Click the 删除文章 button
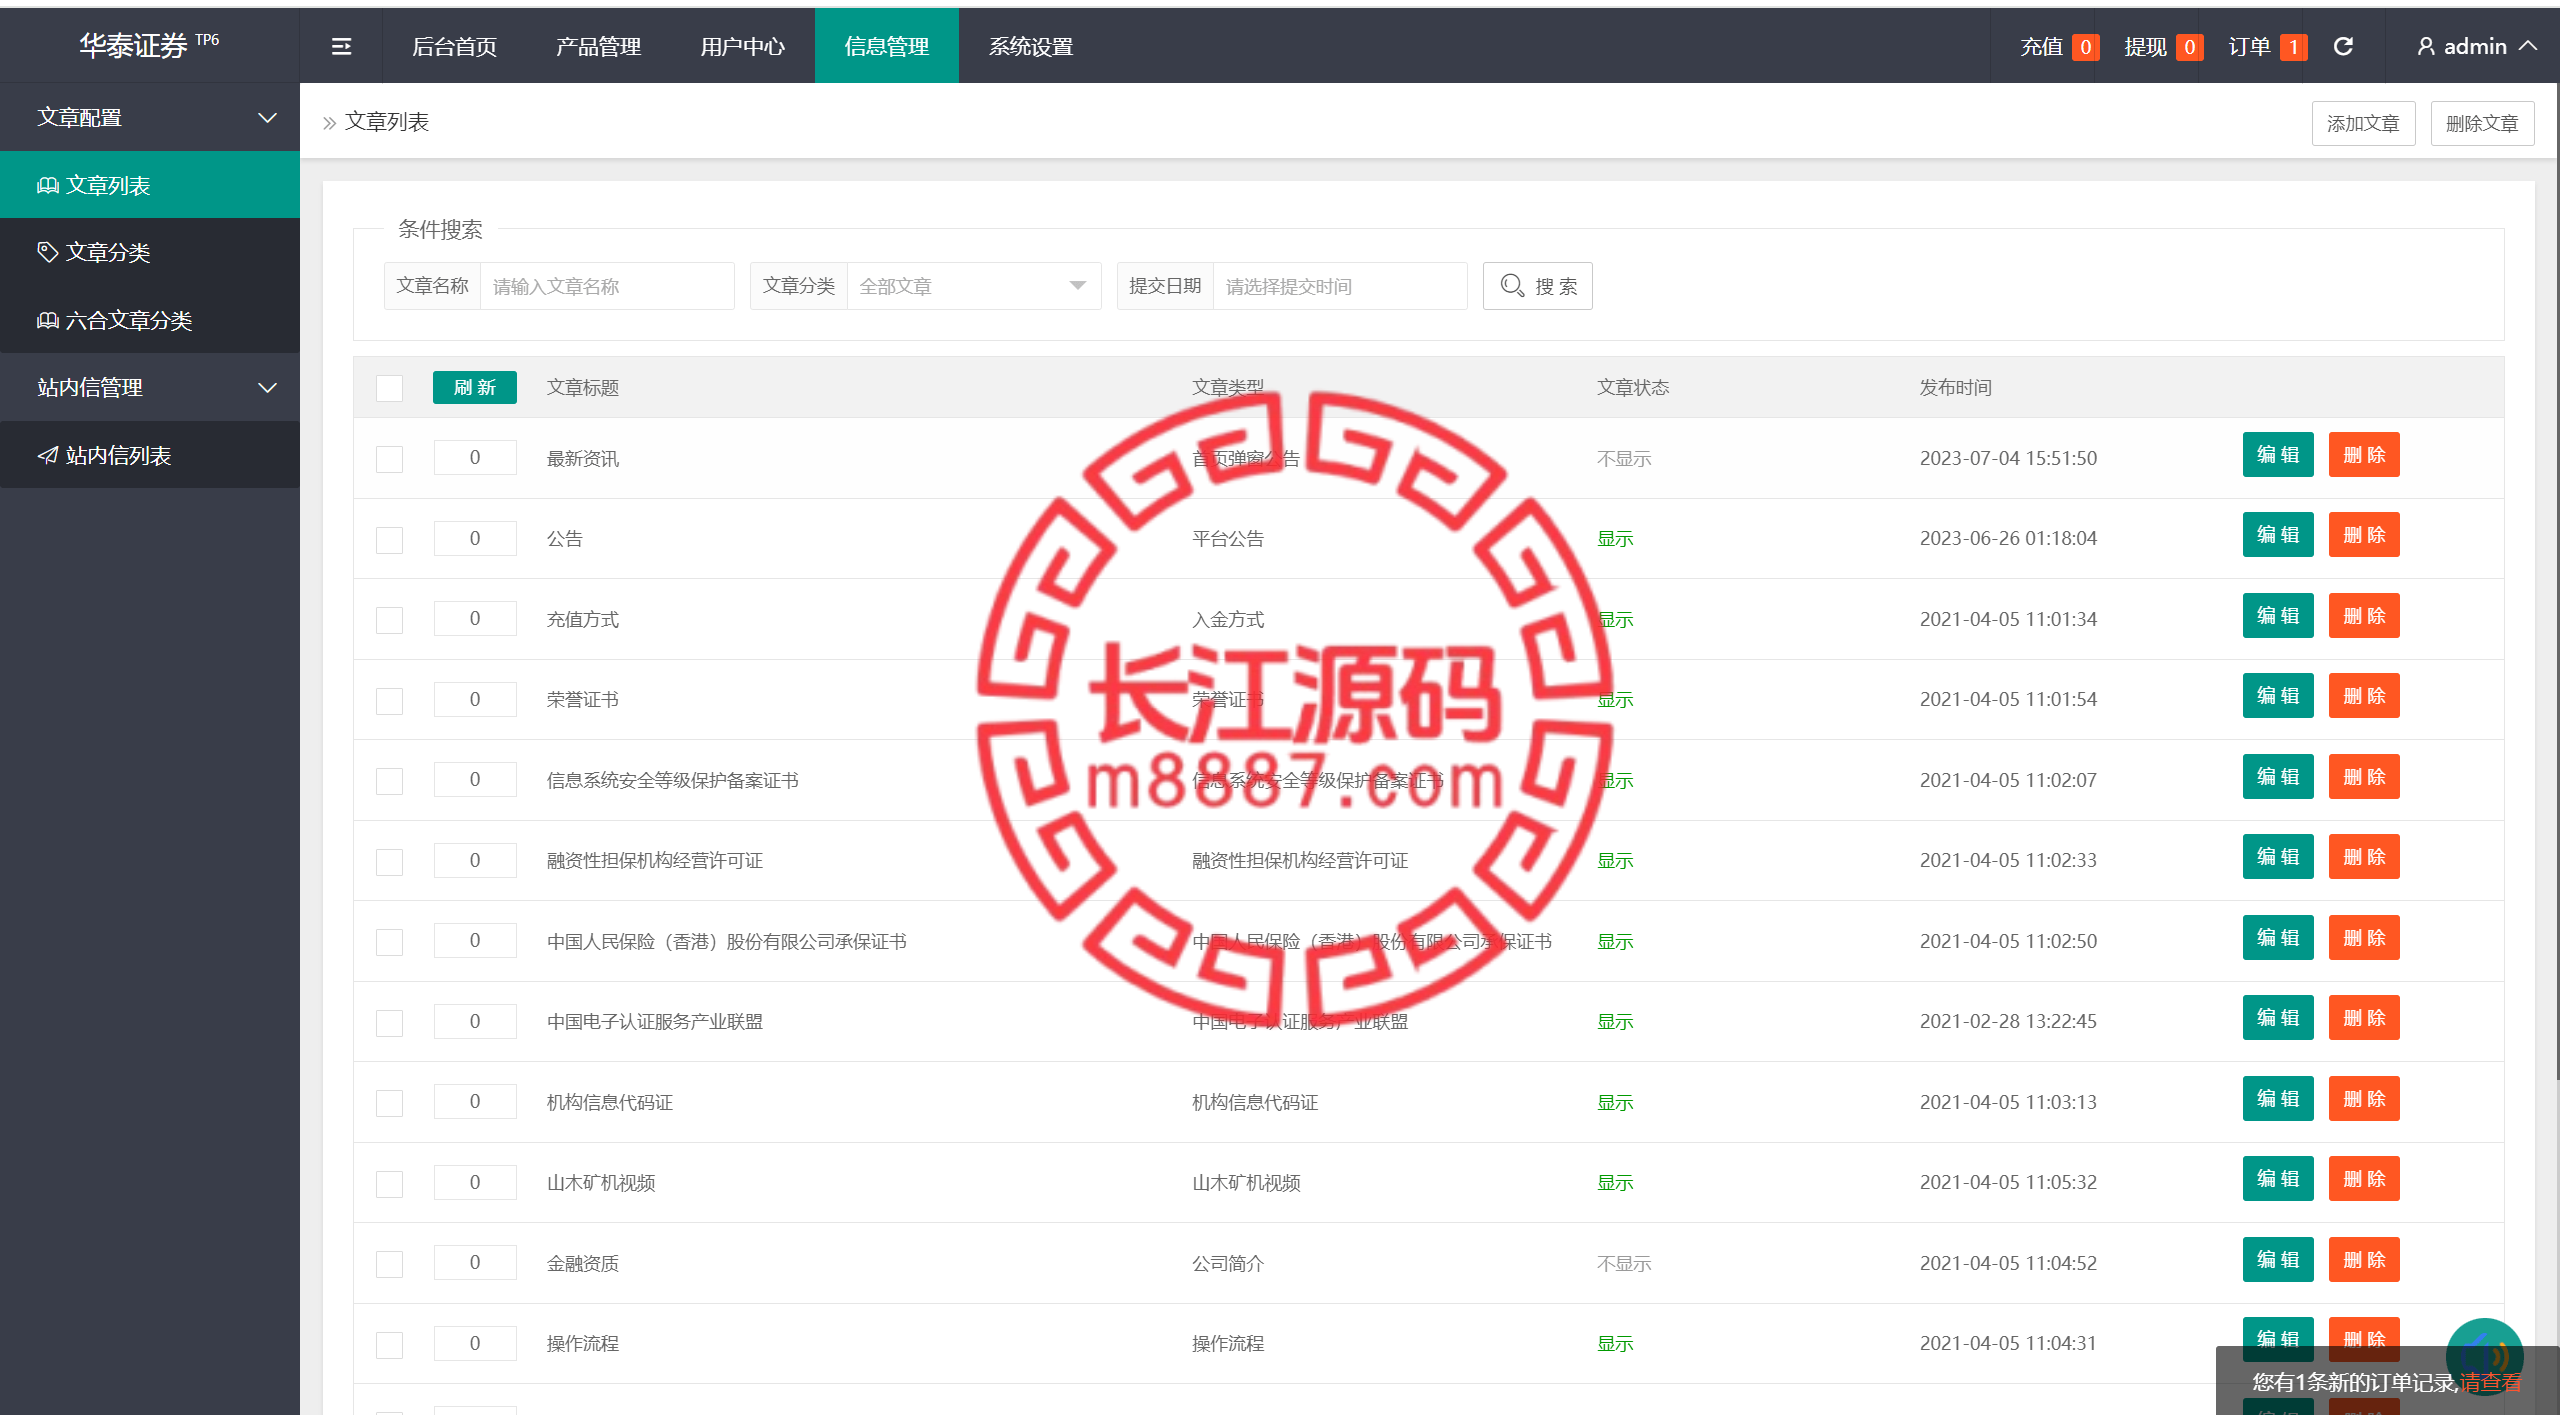The height and width of the screenshot is (1415, 2560). click(2482, 123)
